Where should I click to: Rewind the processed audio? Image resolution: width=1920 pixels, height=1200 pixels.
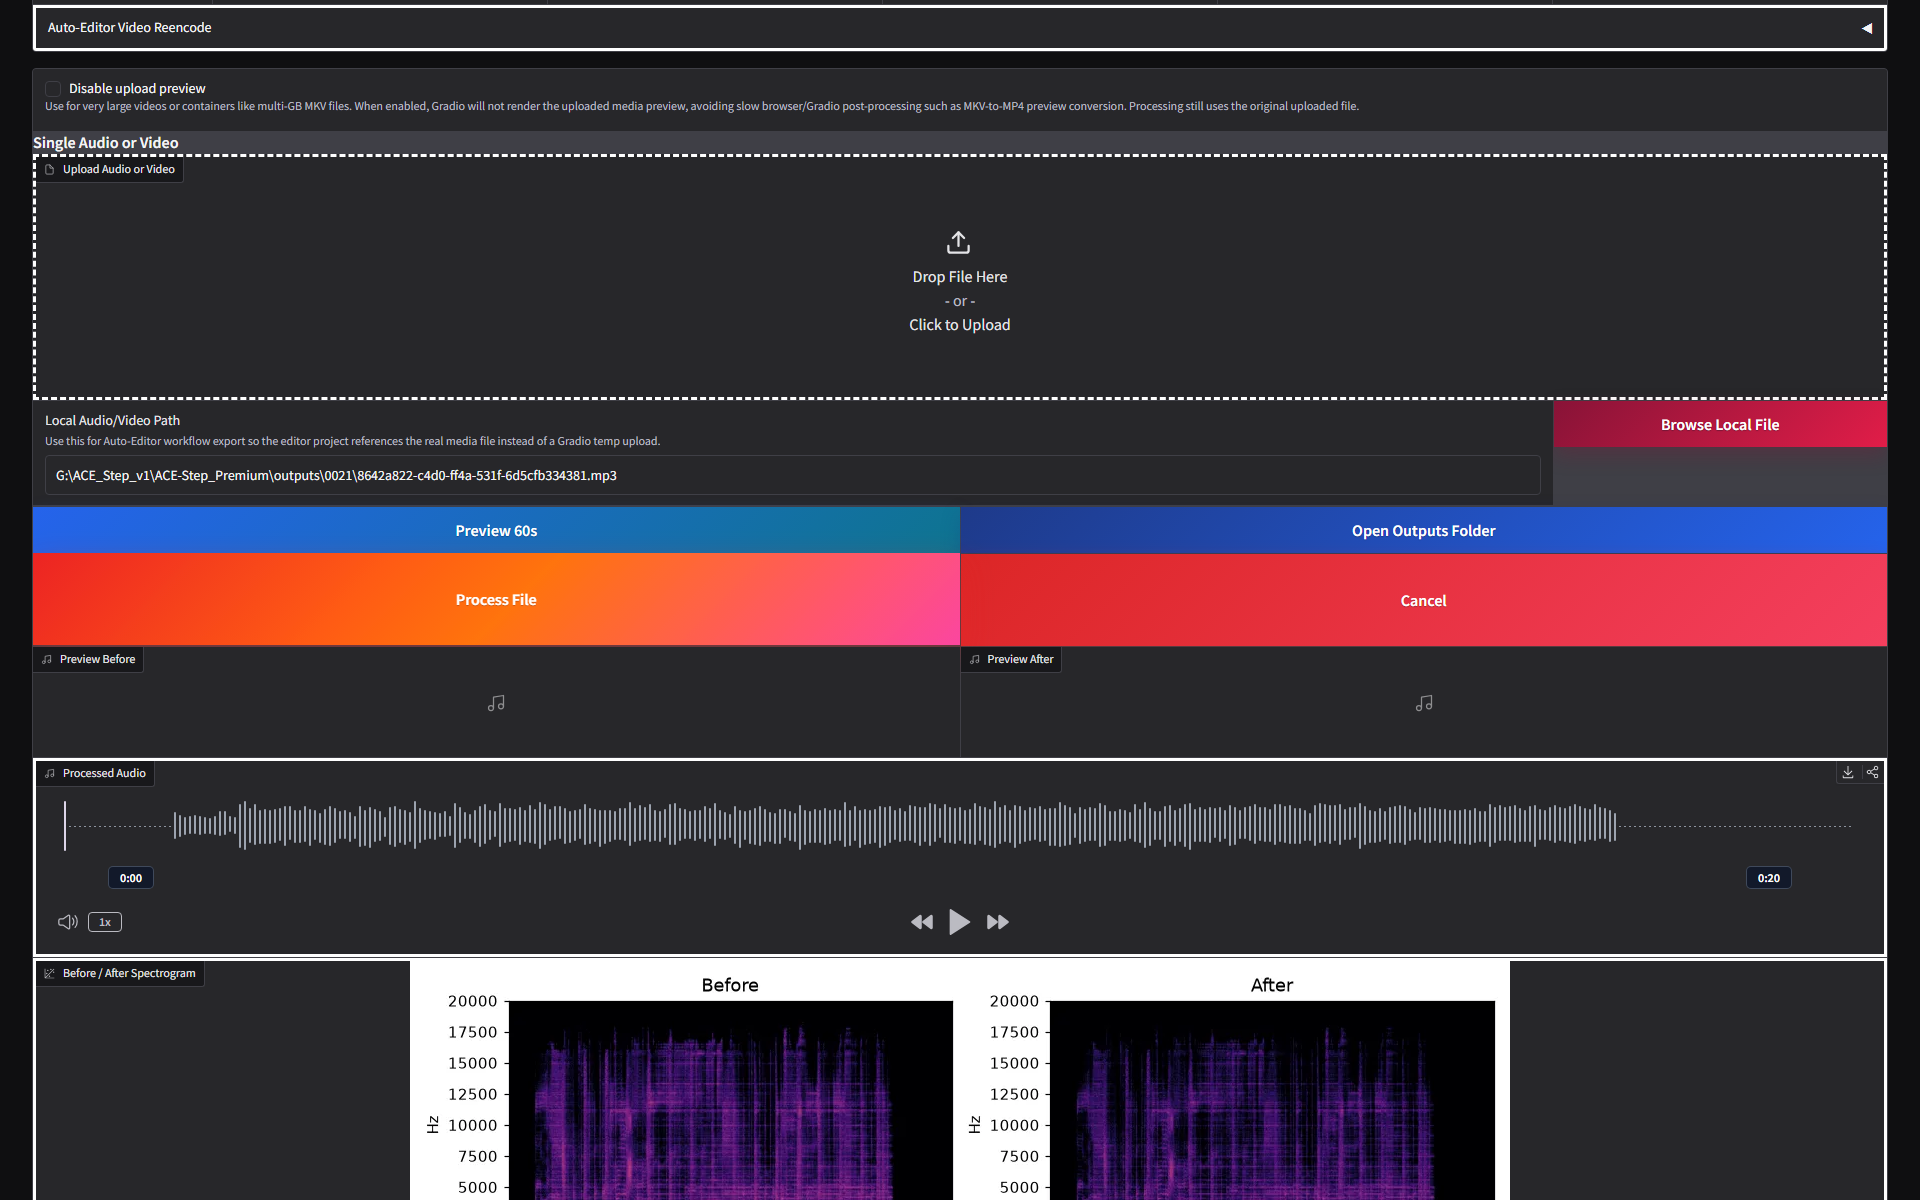click(922, 922)
